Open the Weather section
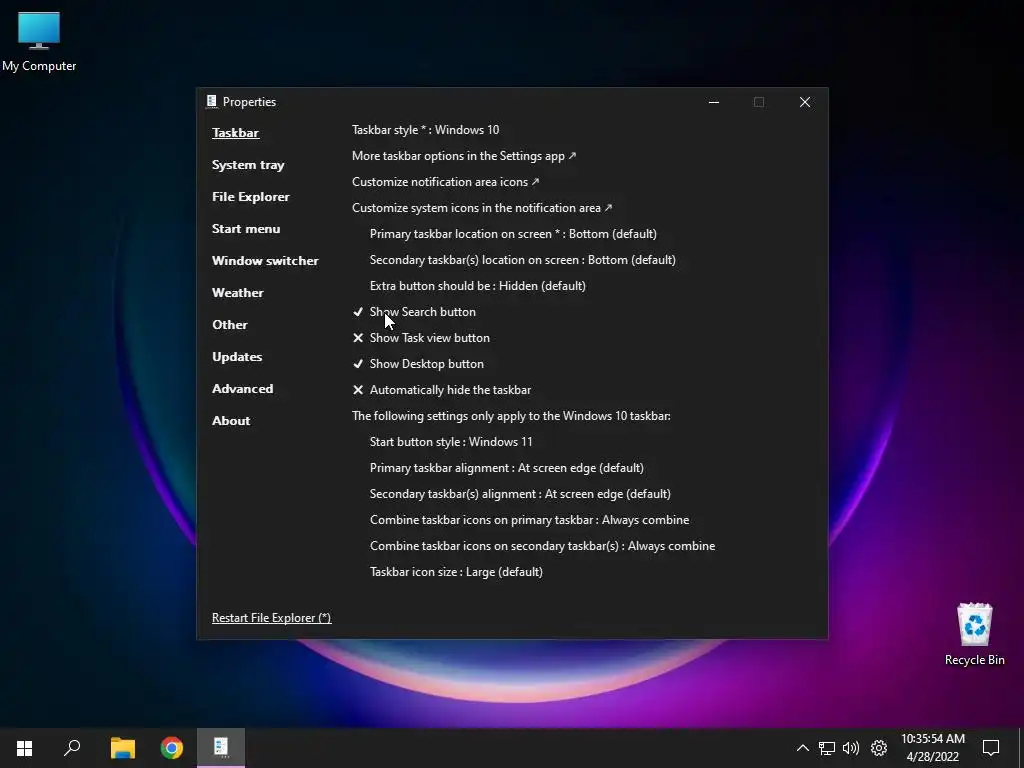The width and height of the screenshot is (1024, 768). coord(238,293)
